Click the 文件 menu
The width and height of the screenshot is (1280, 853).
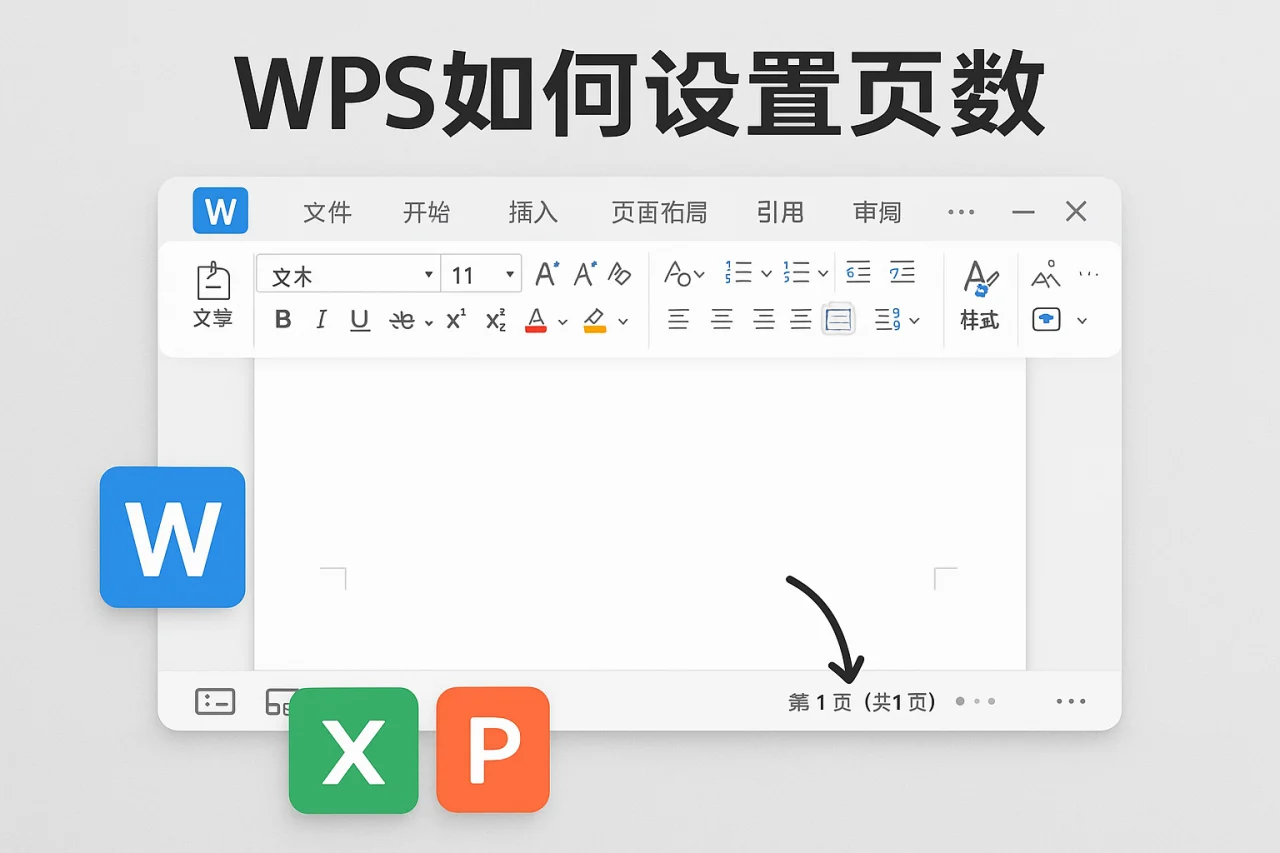(x=327, y=212)
